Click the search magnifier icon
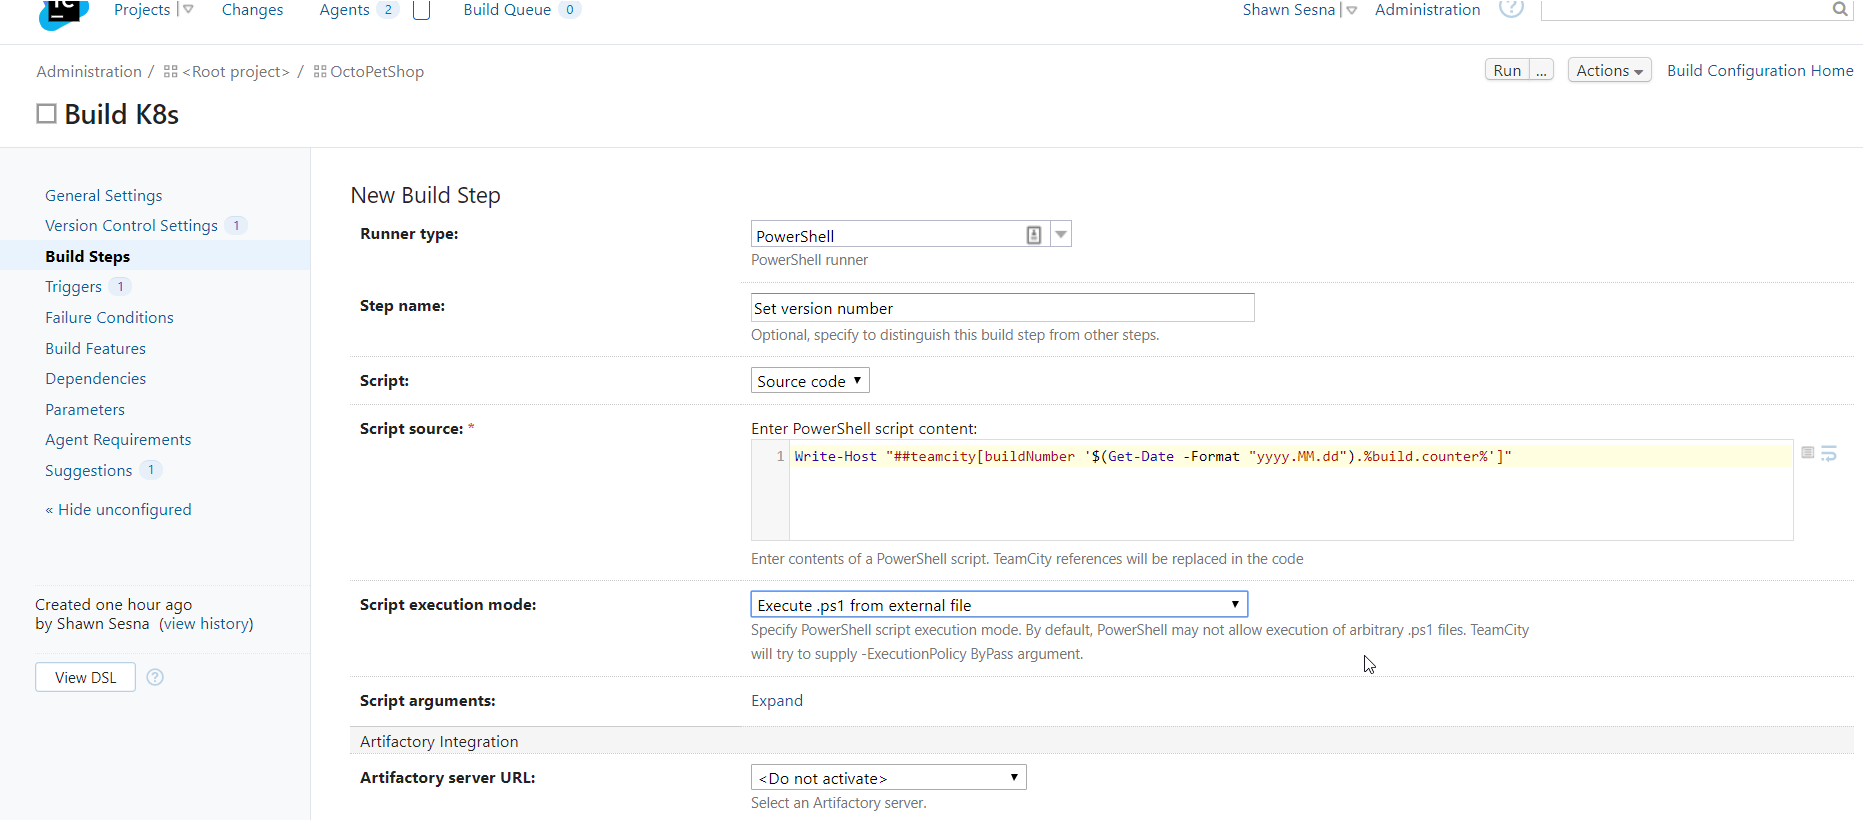 point(1839,10)
